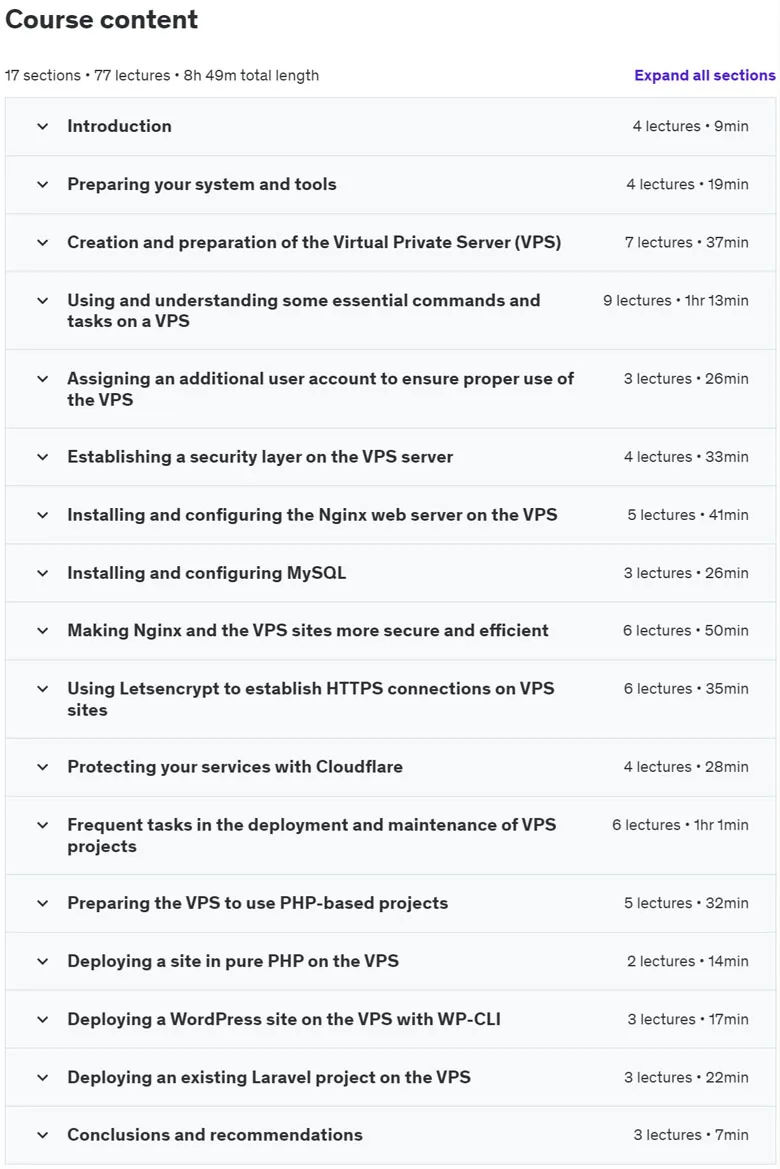The height and width of the screenshot is (1169, 780).
Task: Expand Deploying a site in pure PHP chevron
Action: (x=43, y=962)
